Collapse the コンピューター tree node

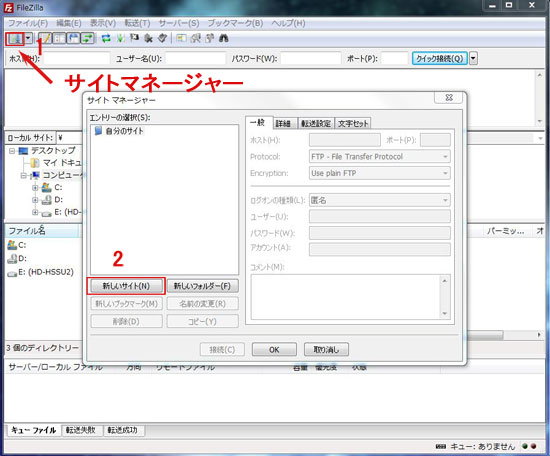tap(24, 175)
